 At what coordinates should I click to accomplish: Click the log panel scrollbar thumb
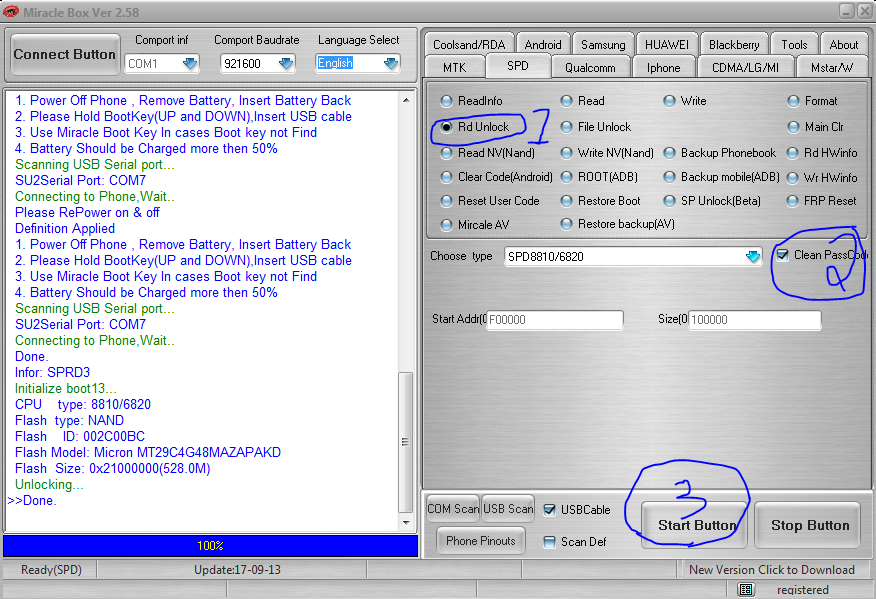tap(406, 441)
